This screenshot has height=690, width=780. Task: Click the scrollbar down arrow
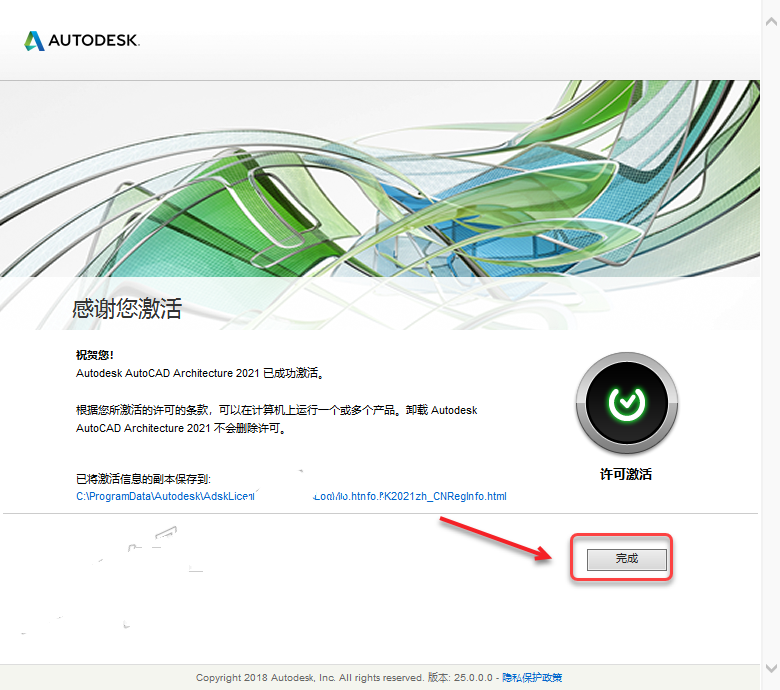(771, 668)
